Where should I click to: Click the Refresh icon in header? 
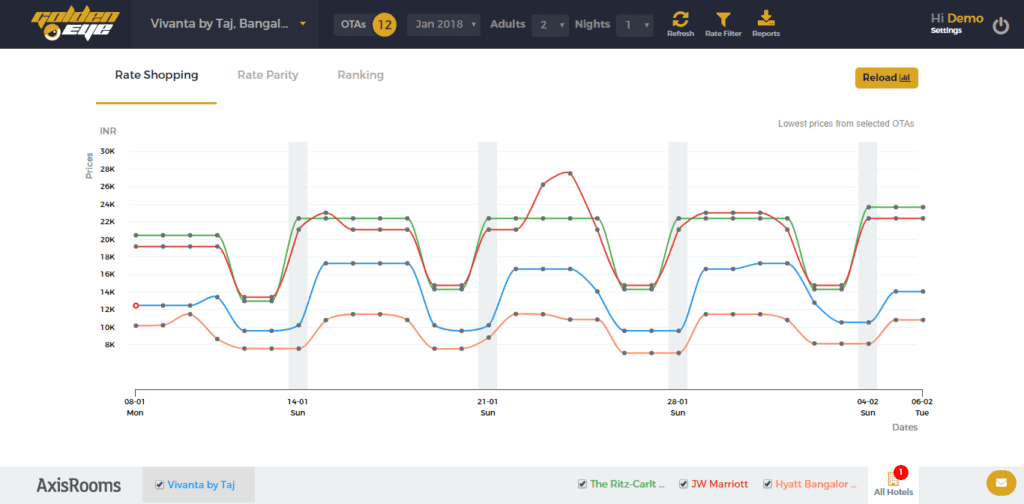tap(680, 19)
